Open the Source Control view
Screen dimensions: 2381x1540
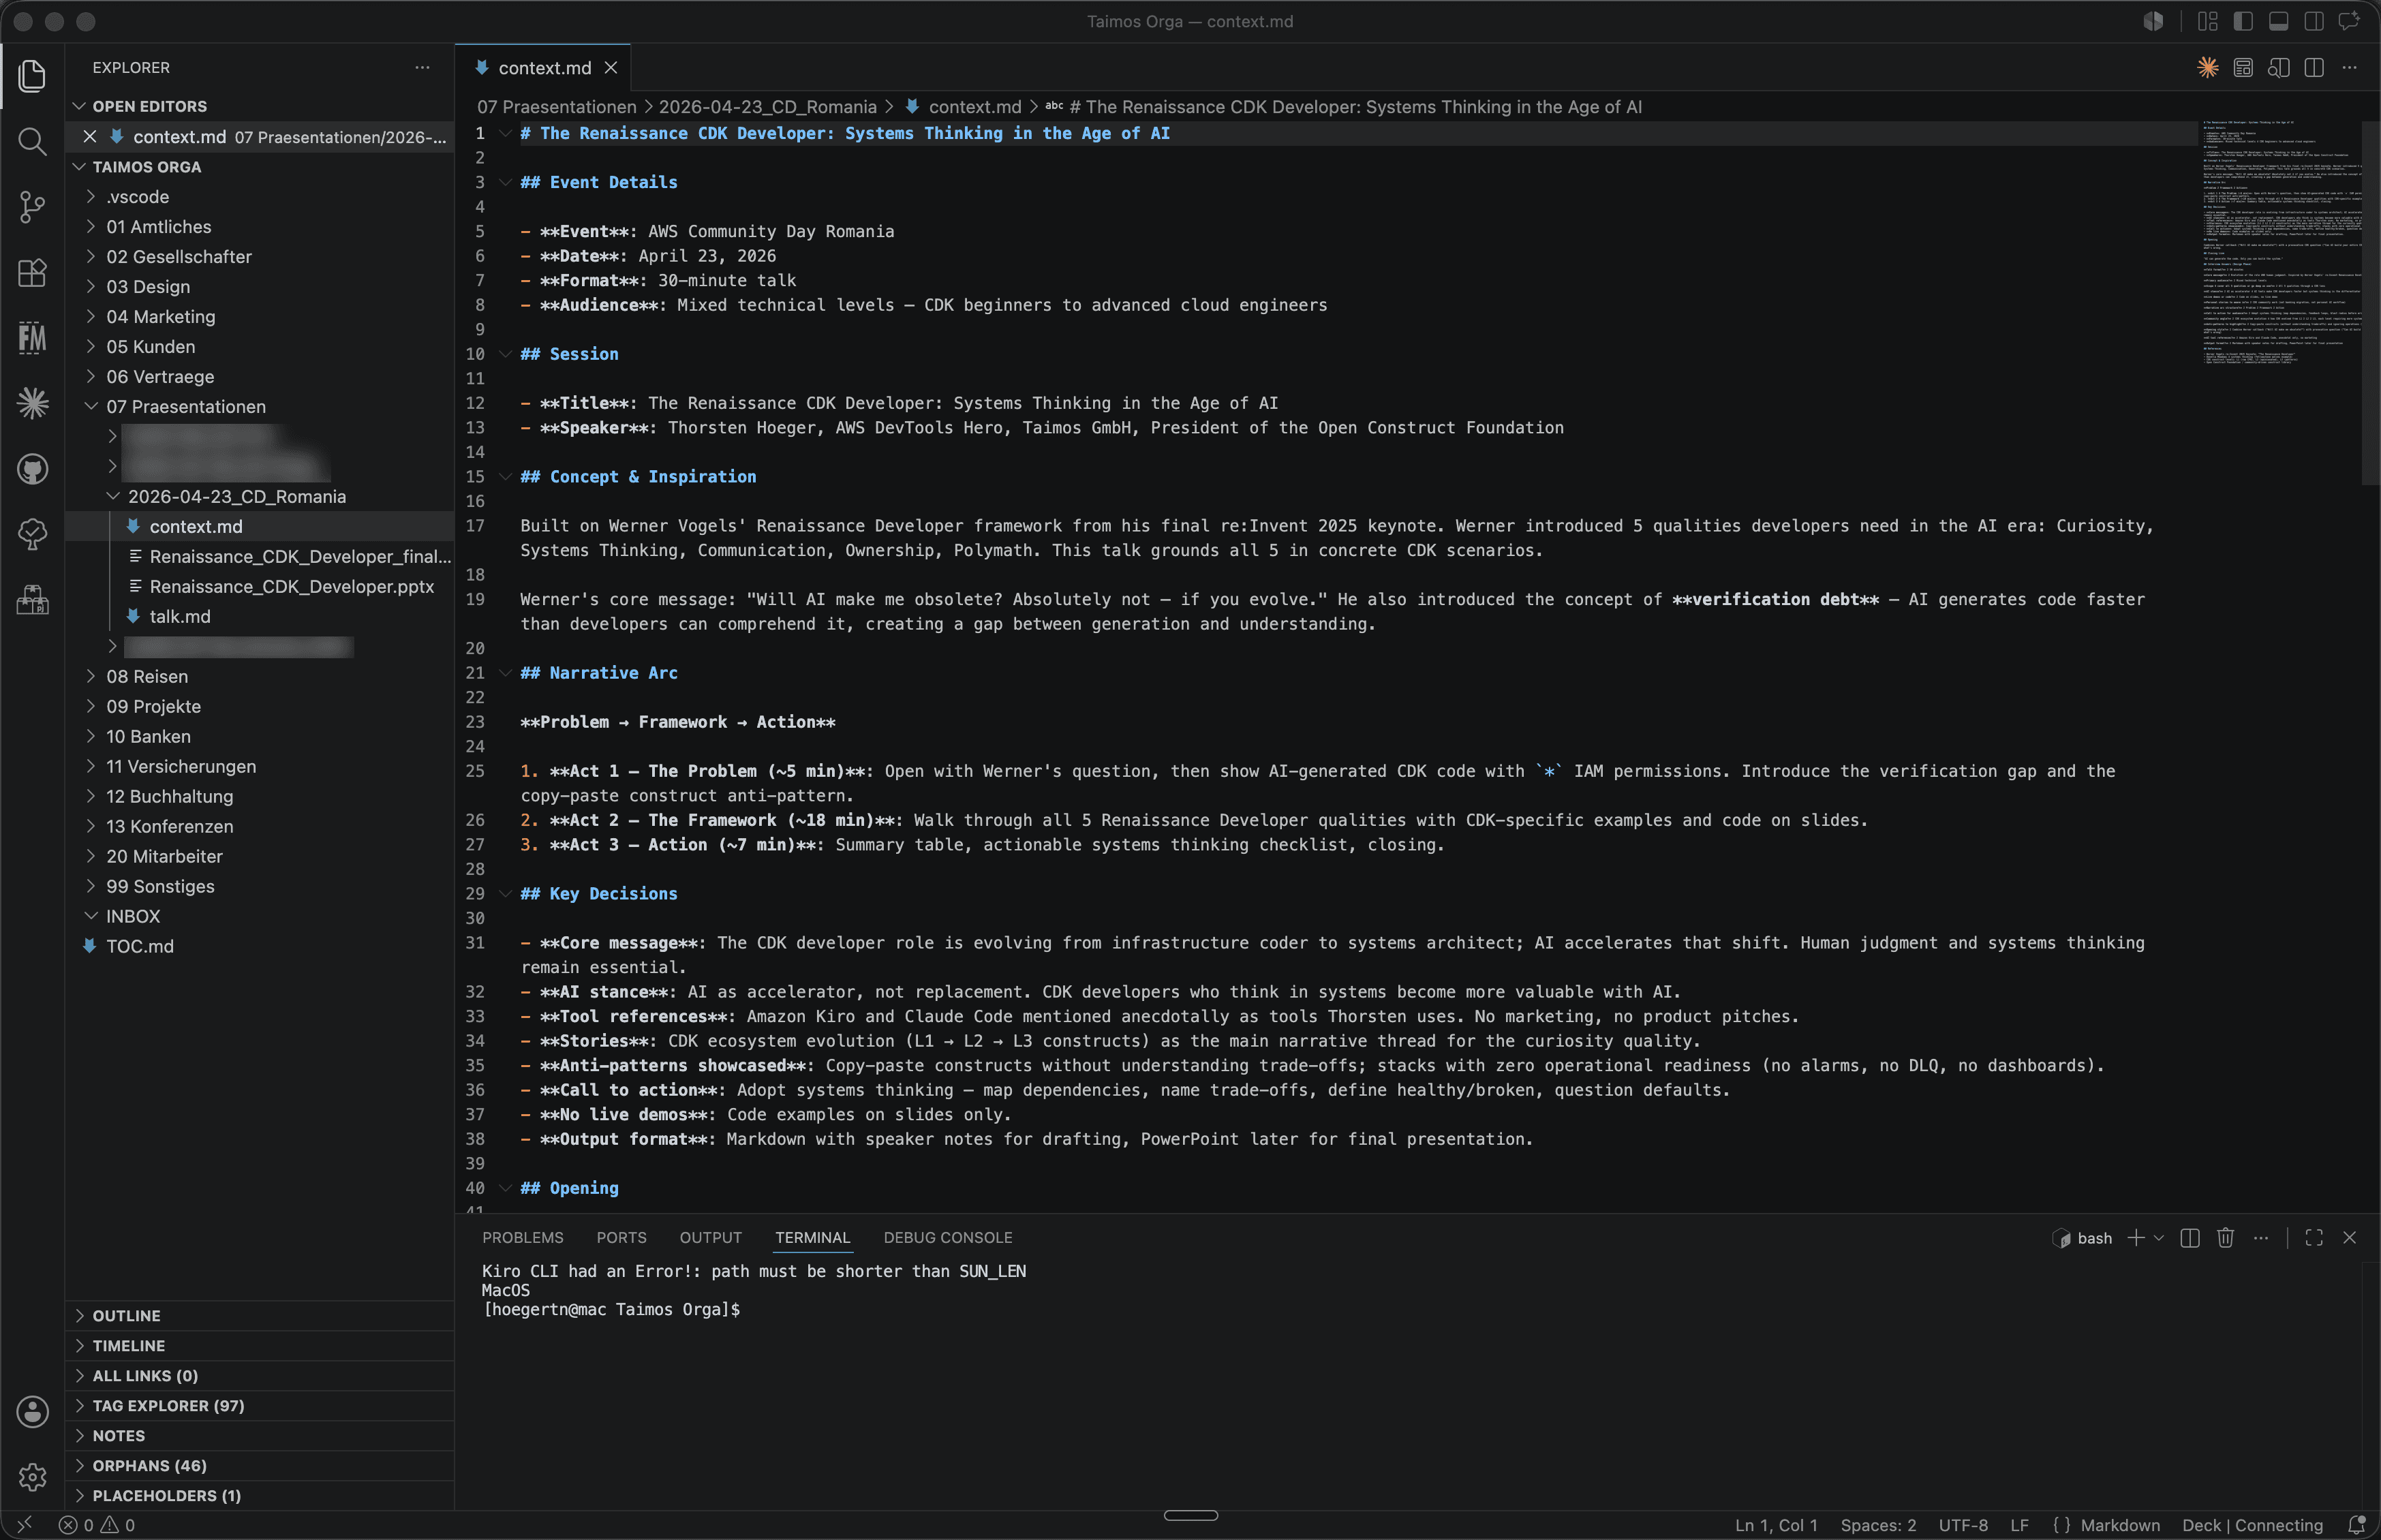click(x=32, y=207)
